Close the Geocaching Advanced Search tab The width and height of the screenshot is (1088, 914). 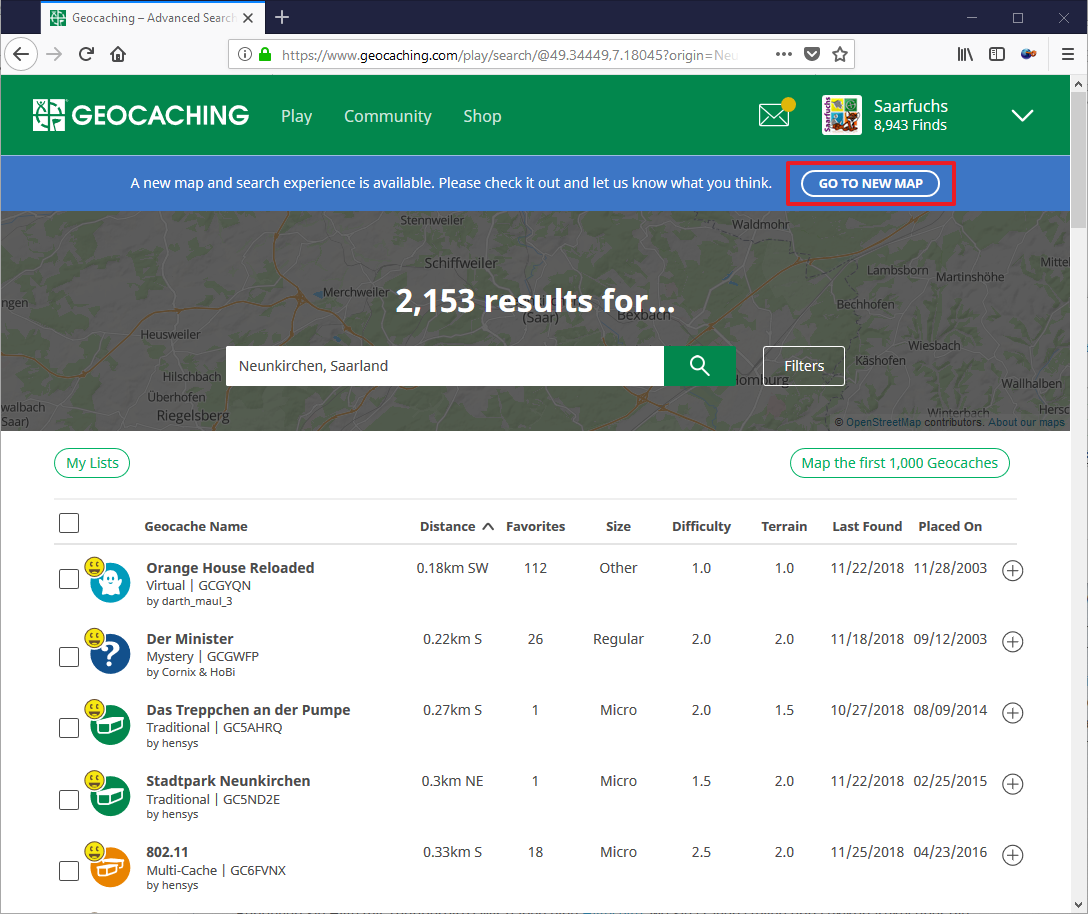[248, 18]
